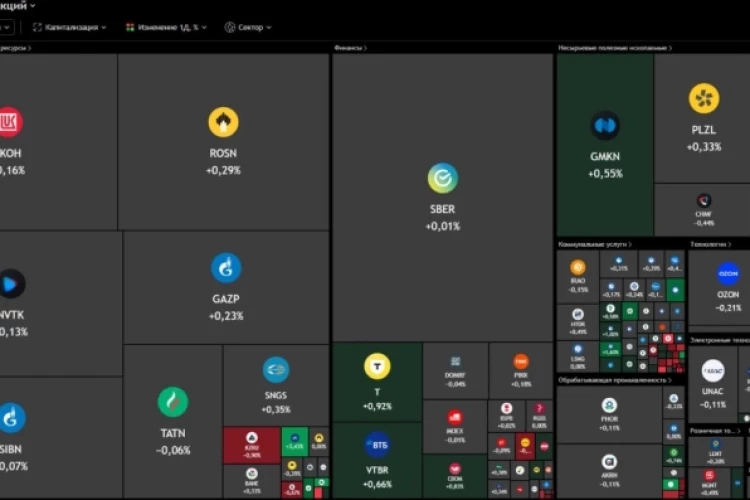Viewport: 750px width, 500px height.
Task: Select the HYDR RusHydro logo
Action: [578, 314]
